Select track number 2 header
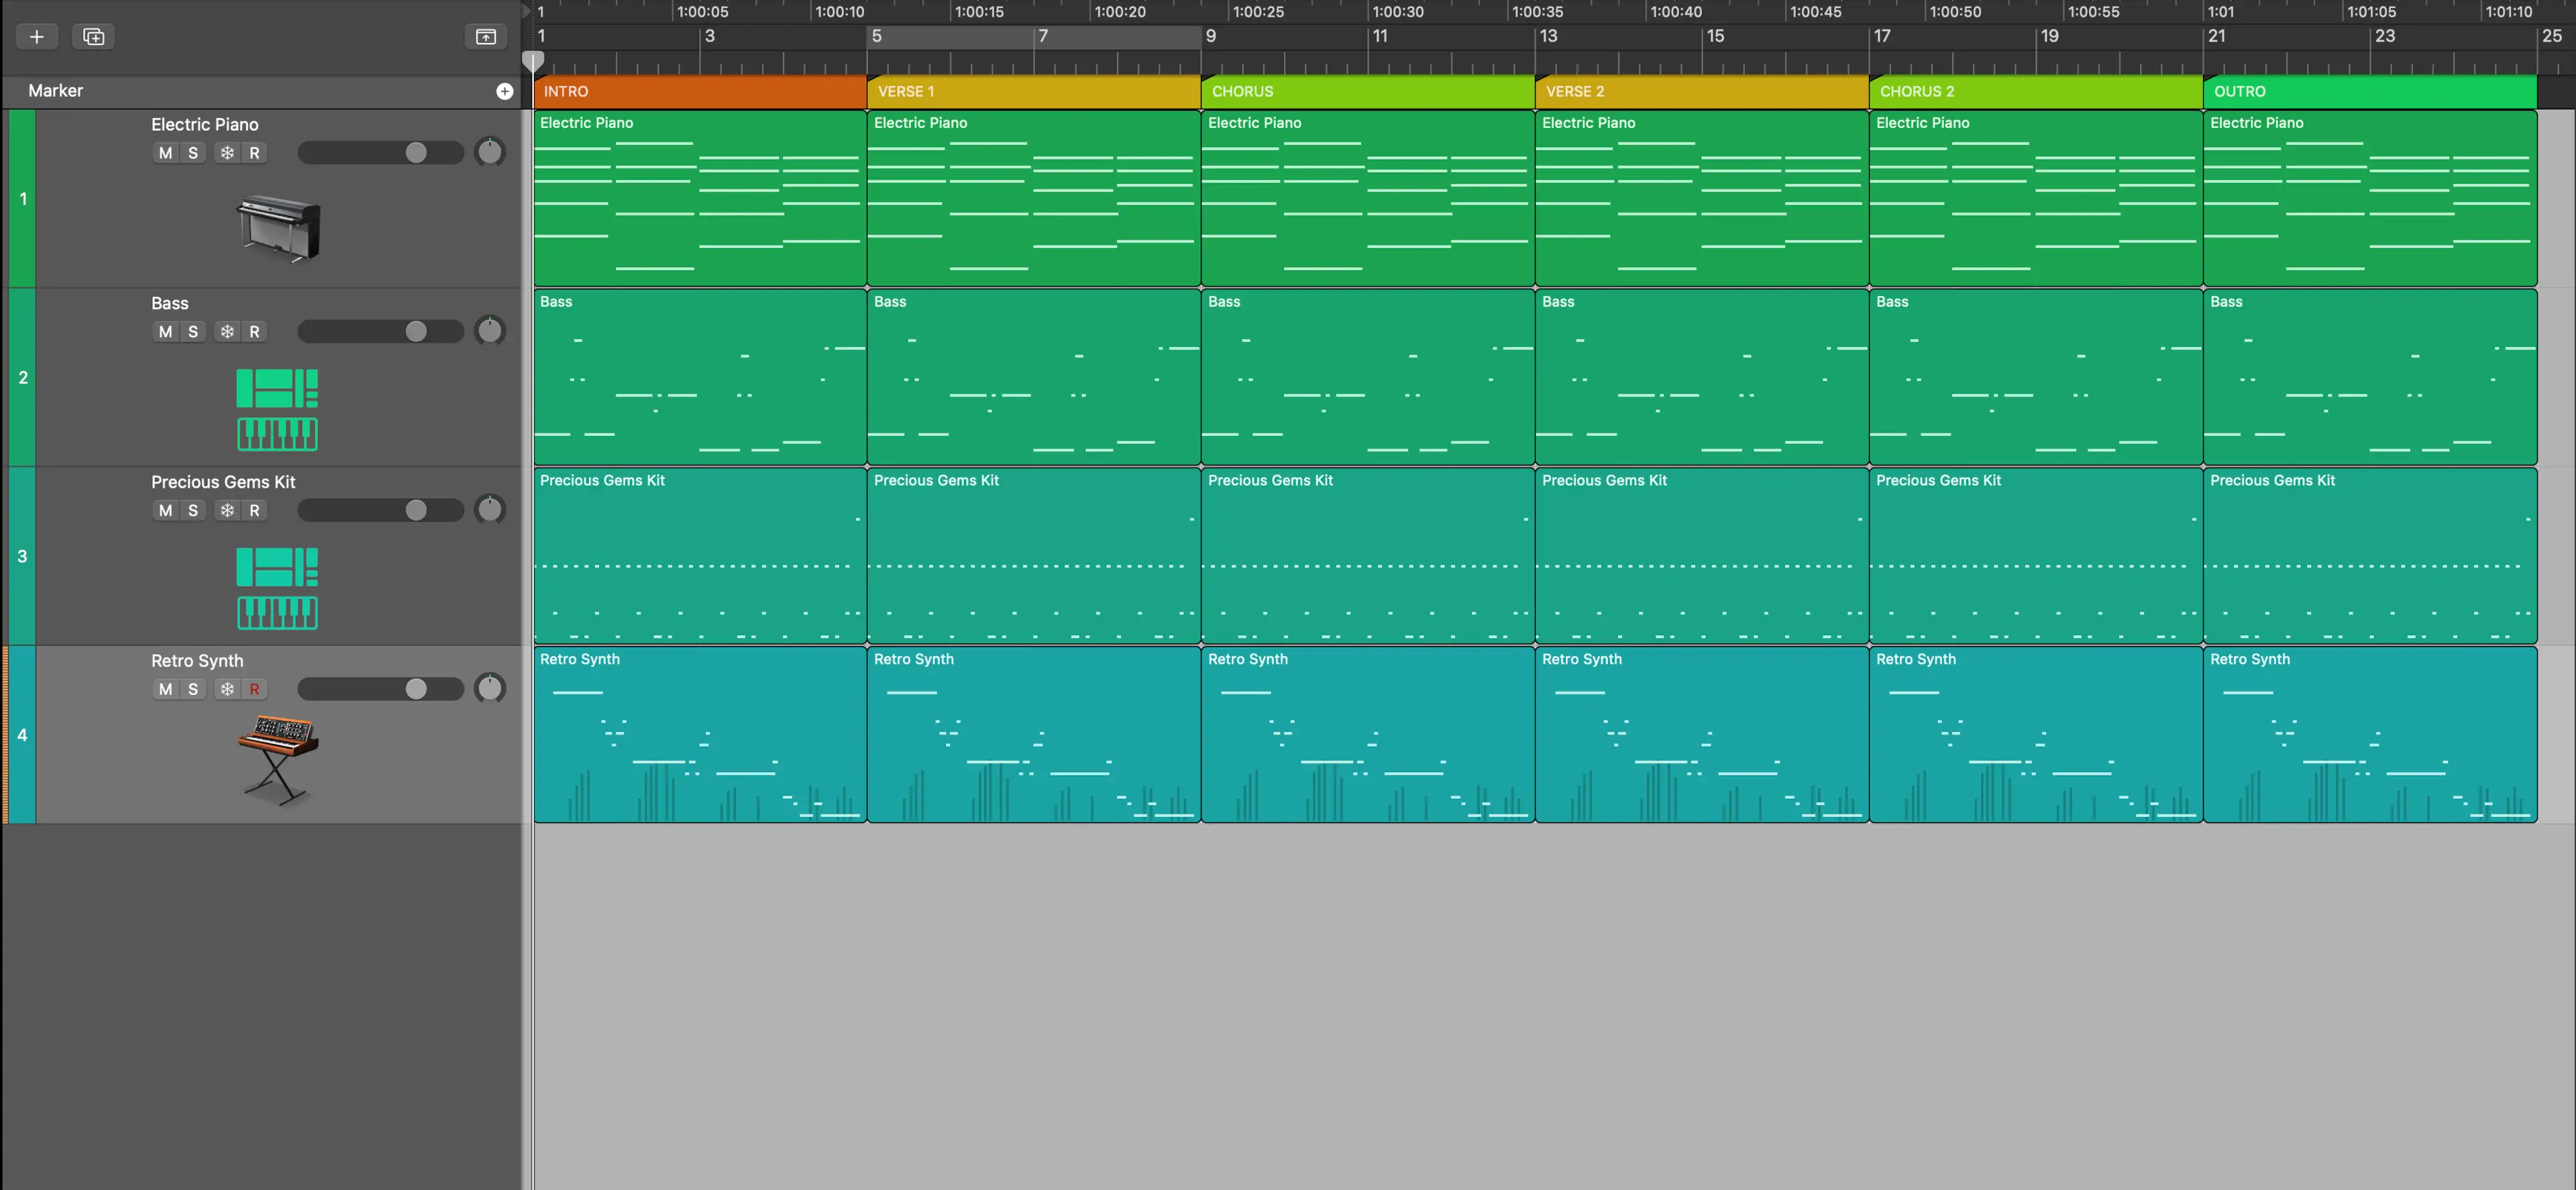This screenshot has height=1190, width=2576. [x=22, y=378]
